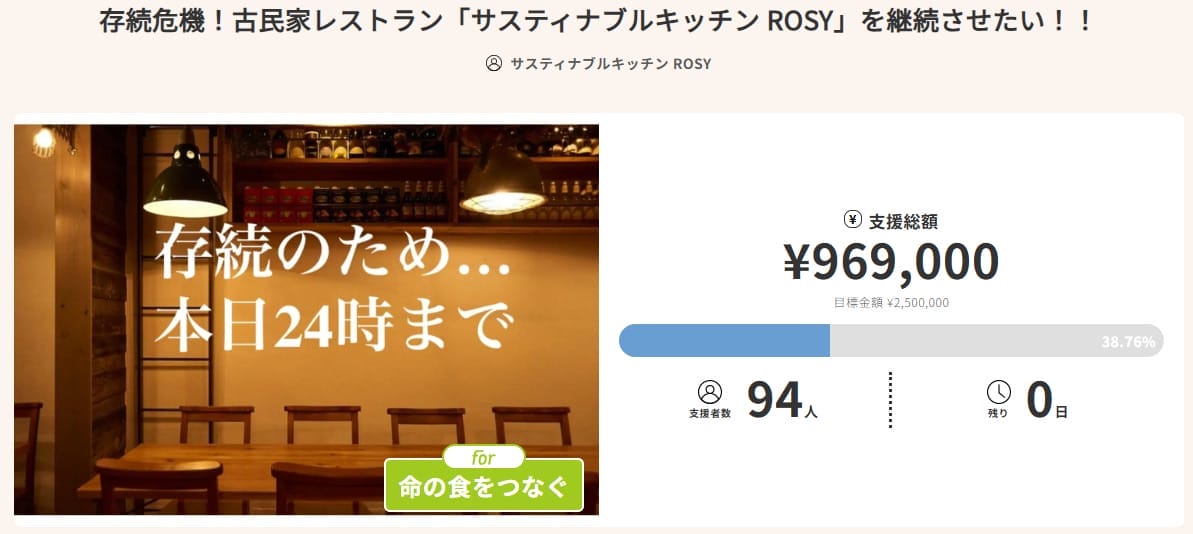Click the 支援総額 label text

(x=903, y=222)
